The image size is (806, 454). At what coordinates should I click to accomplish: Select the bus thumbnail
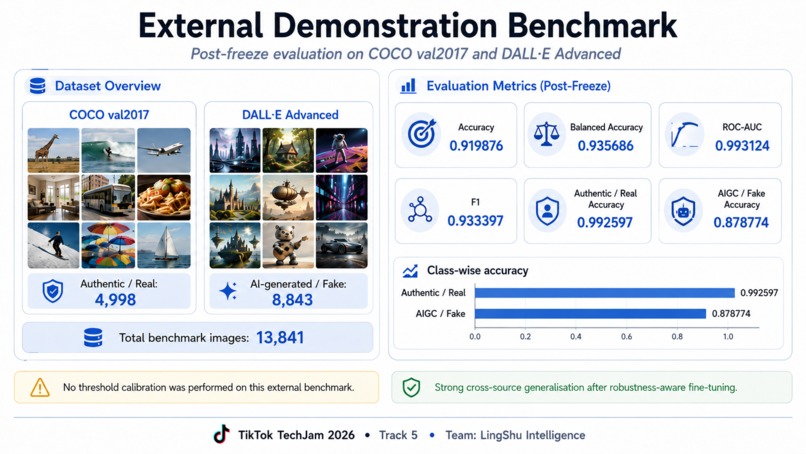pyautogui.click(x=108, y=197)
